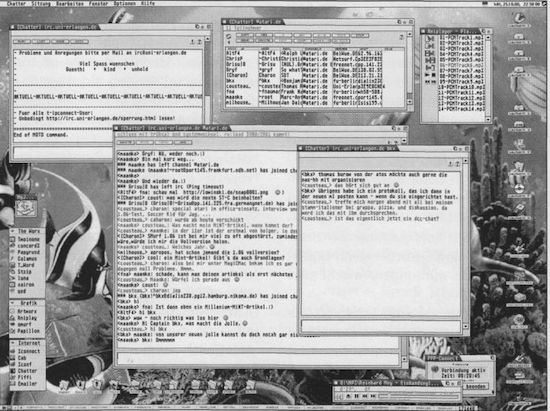Open Papillon in the Grafik launcher group
The height and width of the screenshot is (411, 550).
click(x=28, y=331)
